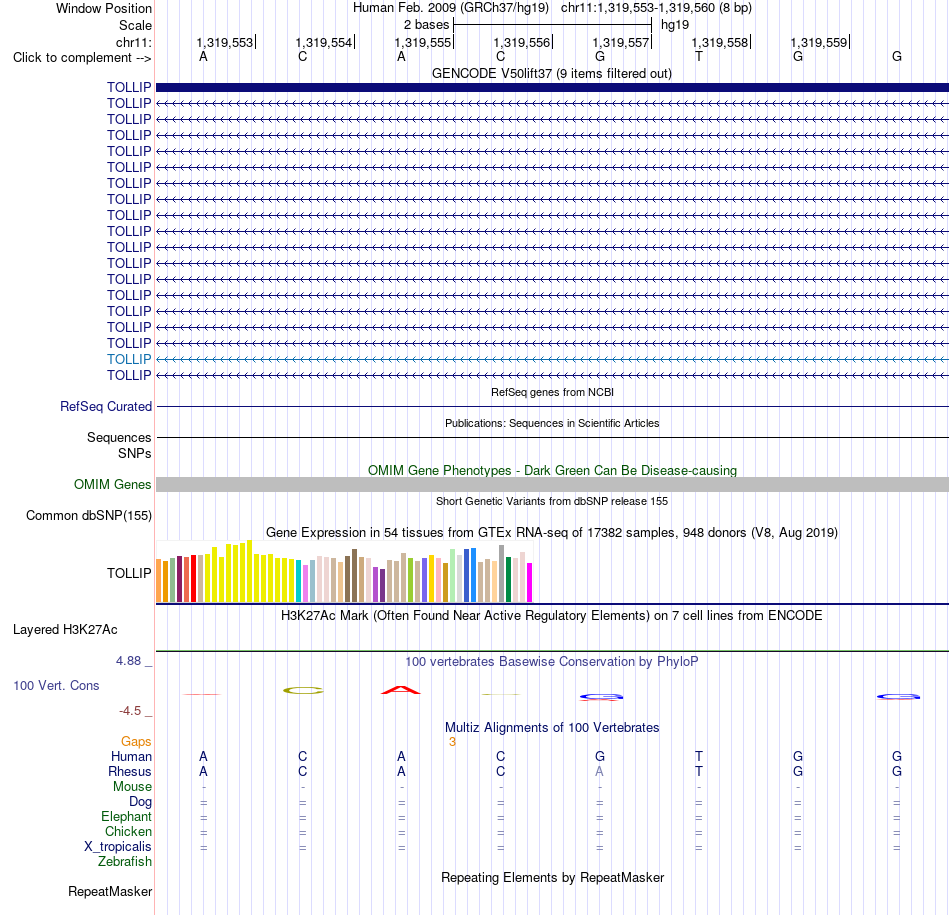The width and height of the screenshot is (950, 915).
Task: Click the T base in Human row
Action: tap(699, 756)
